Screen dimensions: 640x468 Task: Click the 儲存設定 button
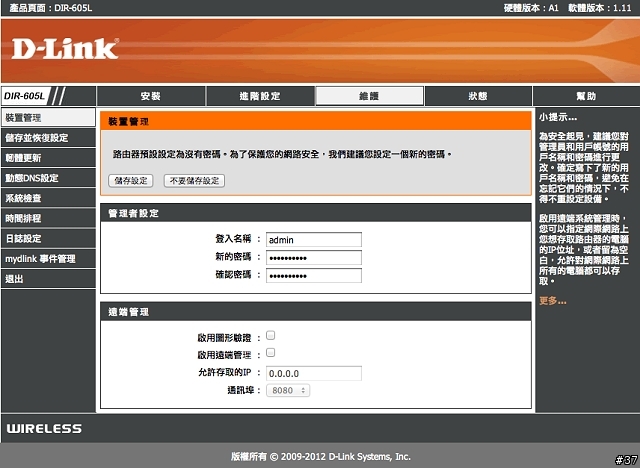(x=131, y=181)
